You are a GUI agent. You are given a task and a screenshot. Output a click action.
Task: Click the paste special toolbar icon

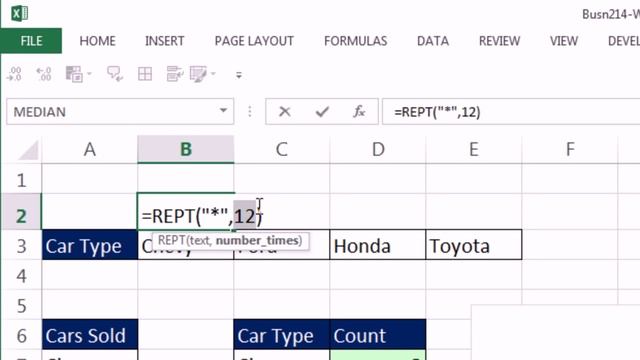(x=74, y=74)
